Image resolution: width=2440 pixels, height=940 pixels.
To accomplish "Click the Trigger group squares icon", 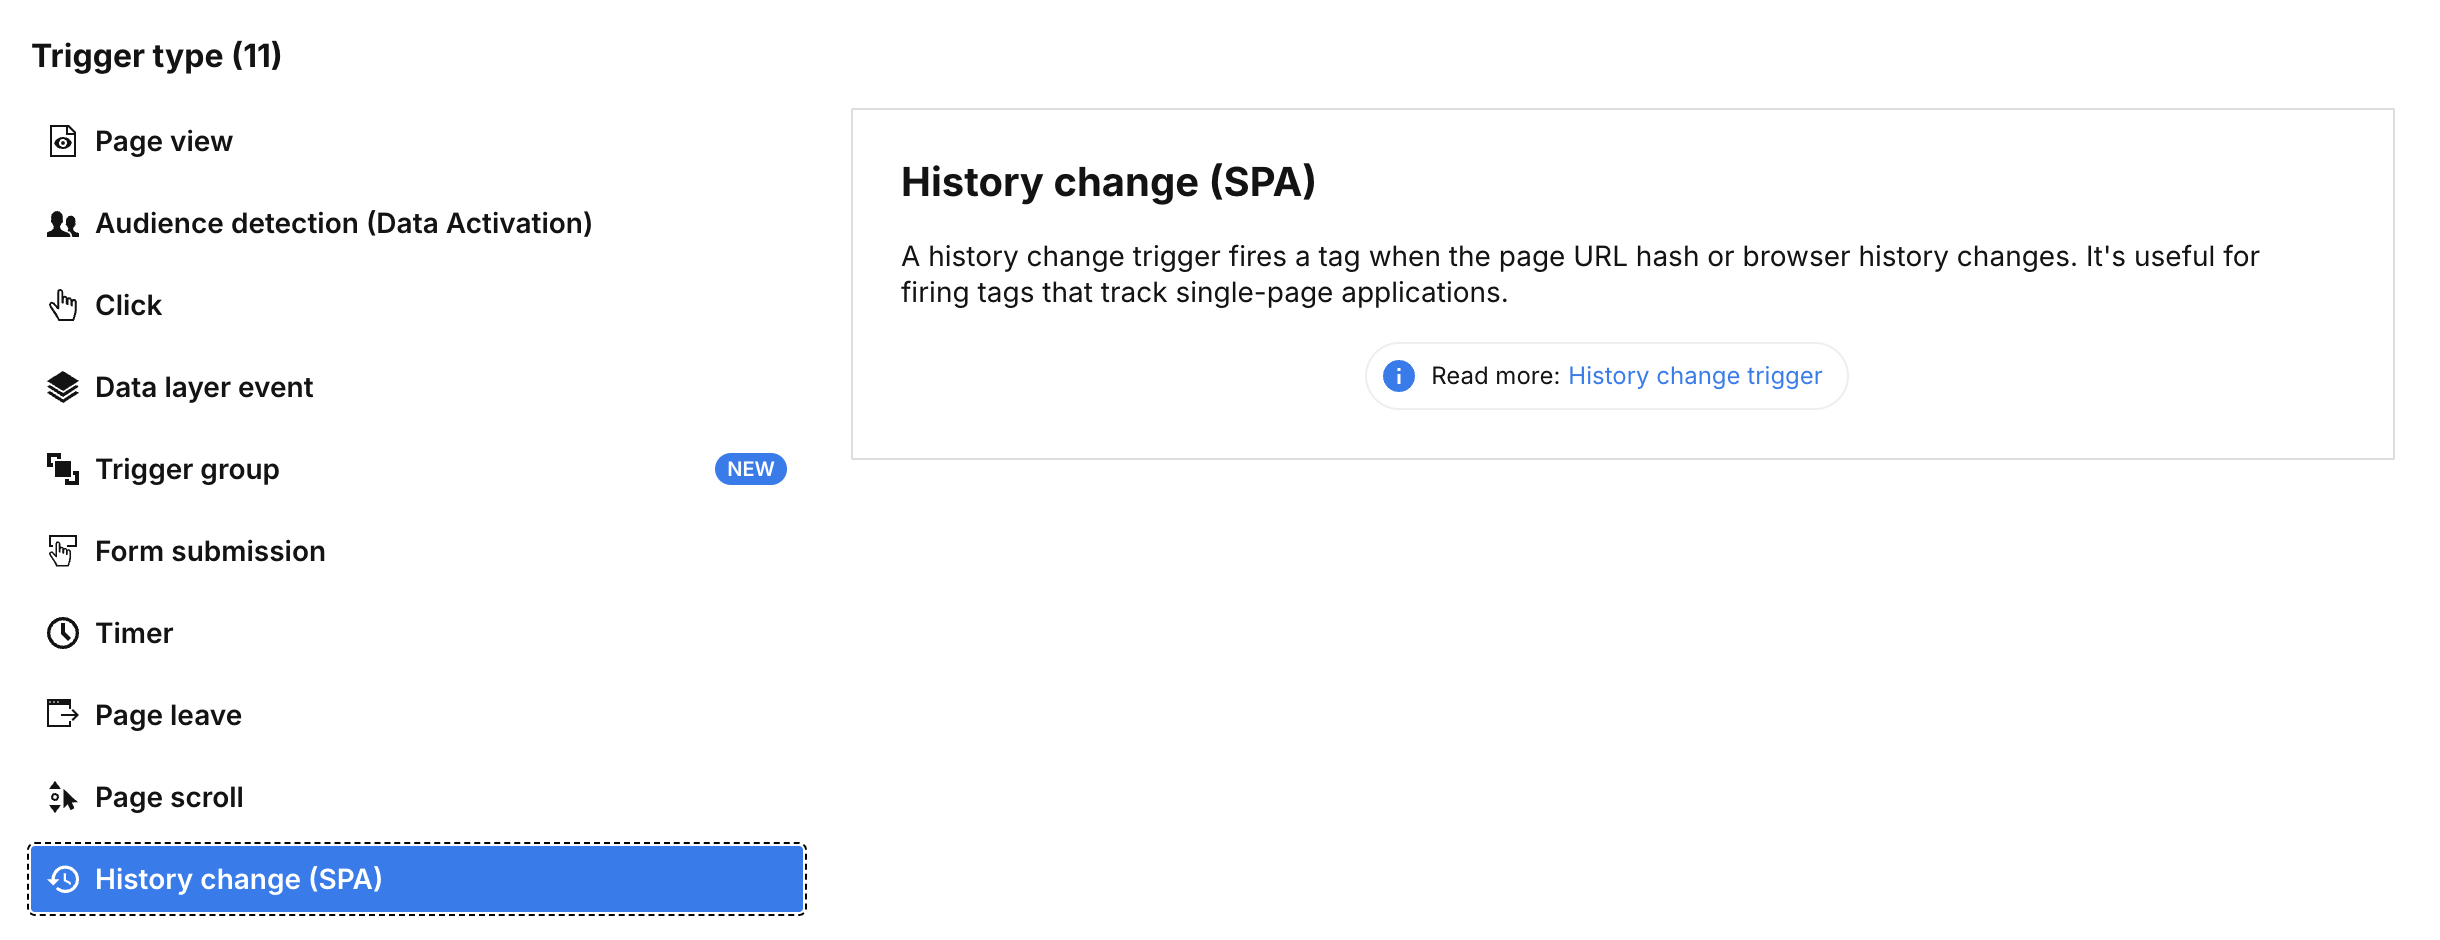I will (x=63, y=469).
